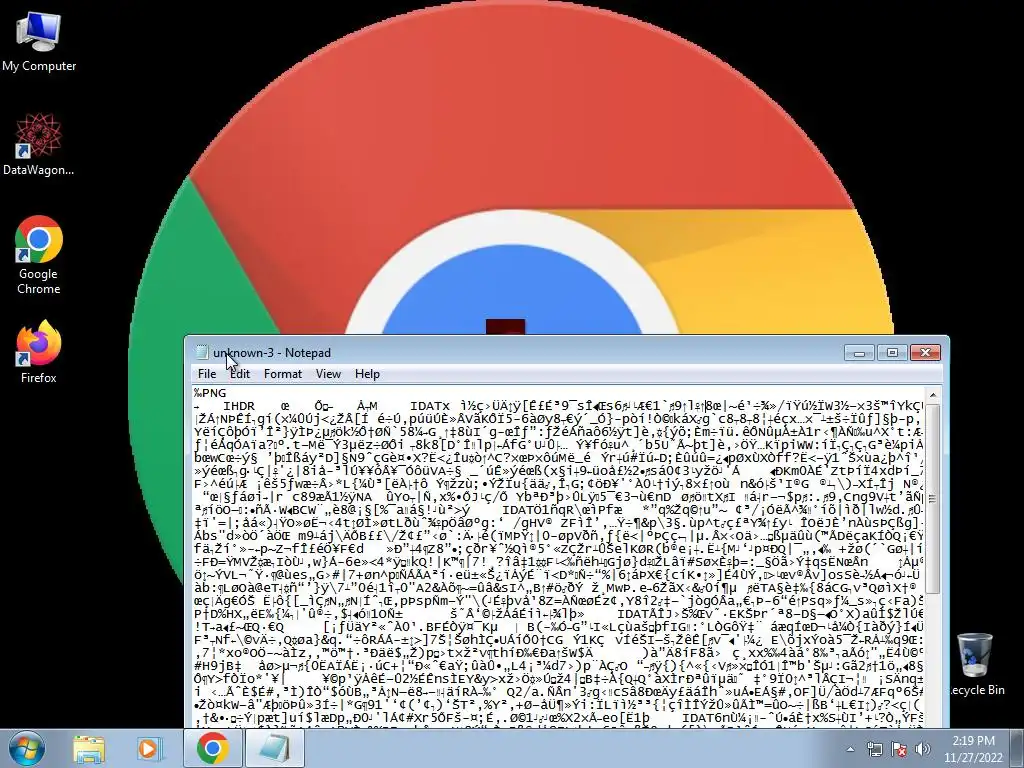Click the Notepad vertical scrollbar thumb
This screenshot has width=1024, height=768.
[933, 499]
